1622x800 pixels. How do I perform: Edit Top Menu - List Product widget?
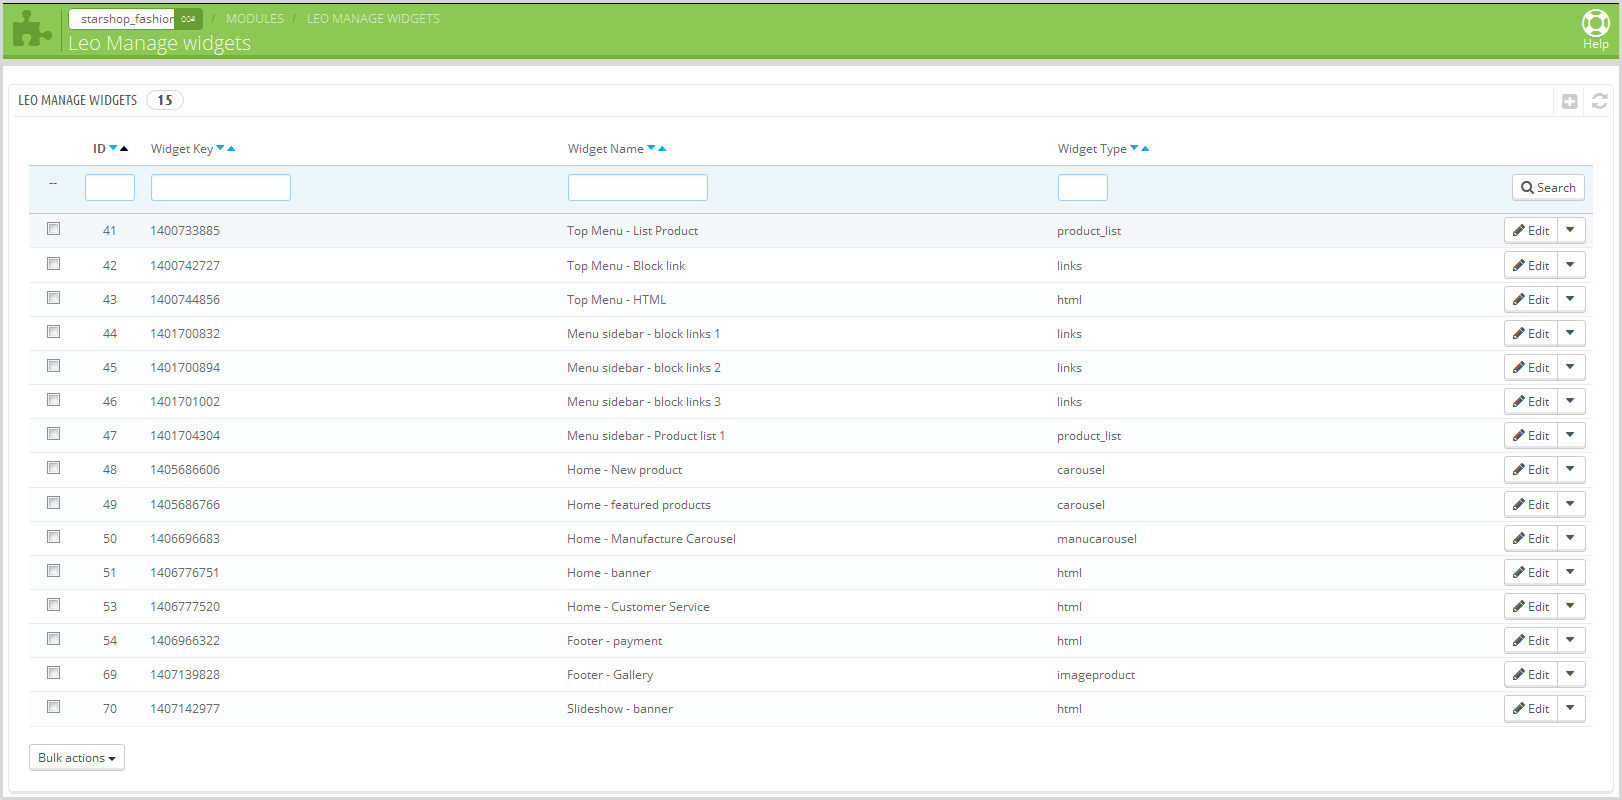(x=1531, y=230)
